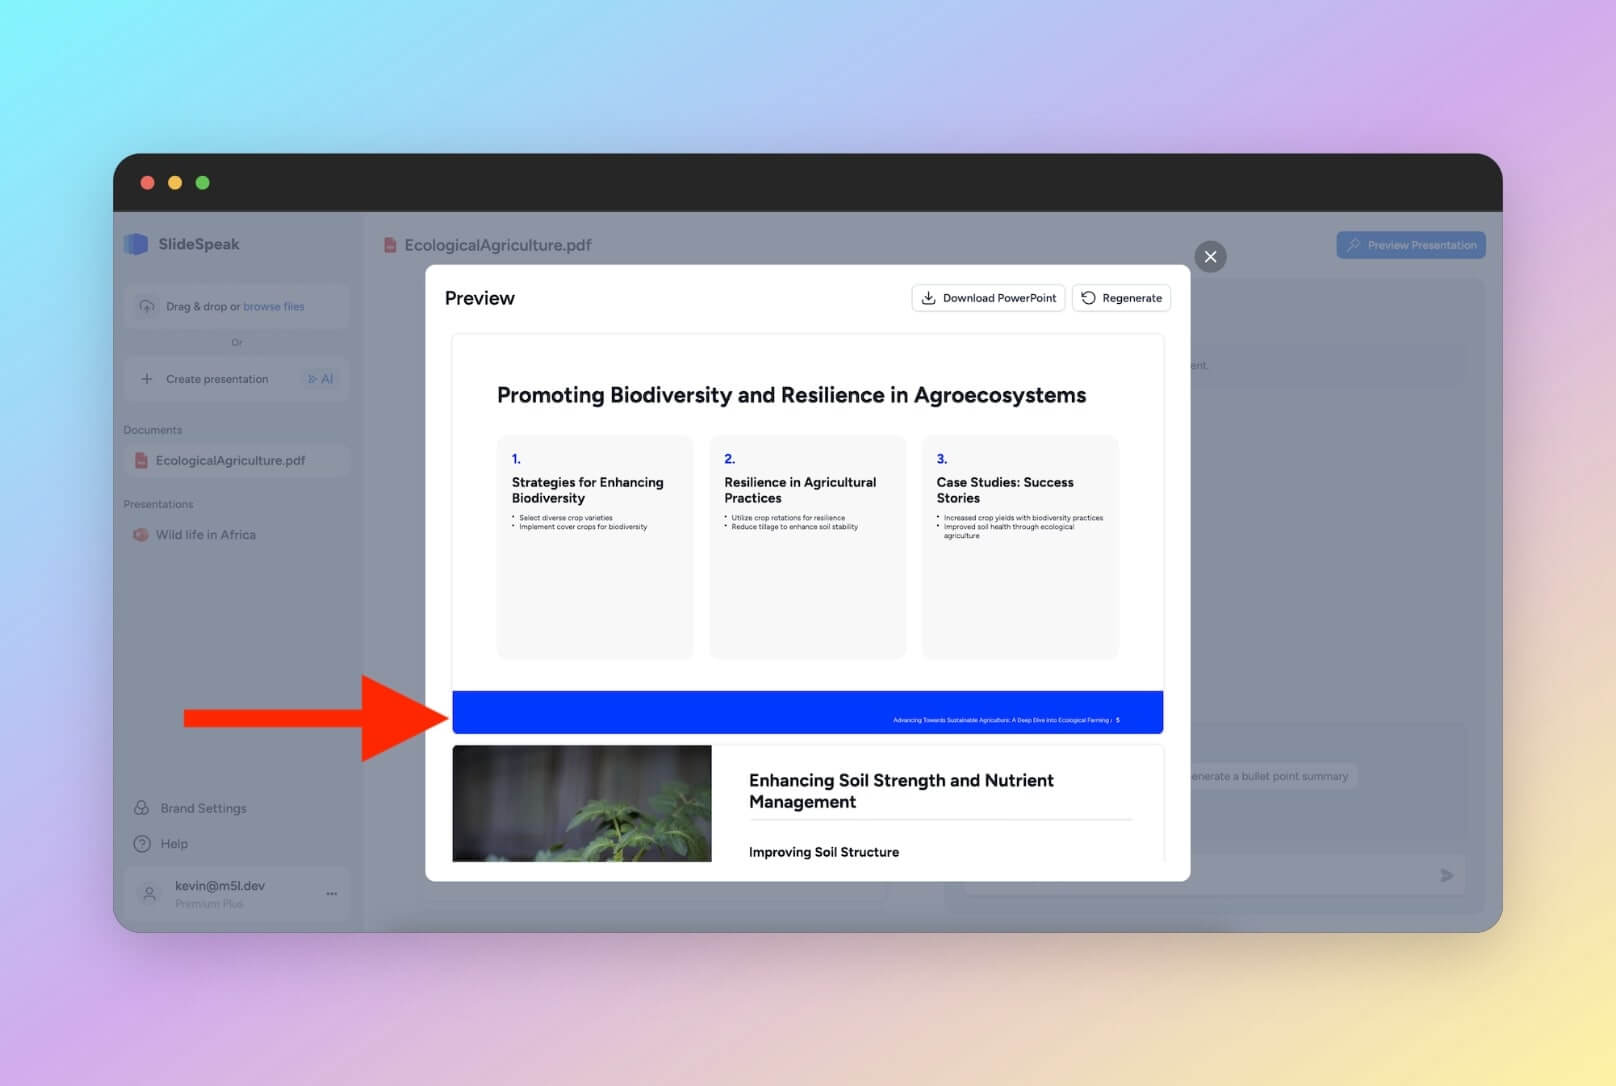Viewport: 1616px width, 1086px height.
Task: Click the download icon on Download PowerPoint
Action: click(x=930, y=297)
